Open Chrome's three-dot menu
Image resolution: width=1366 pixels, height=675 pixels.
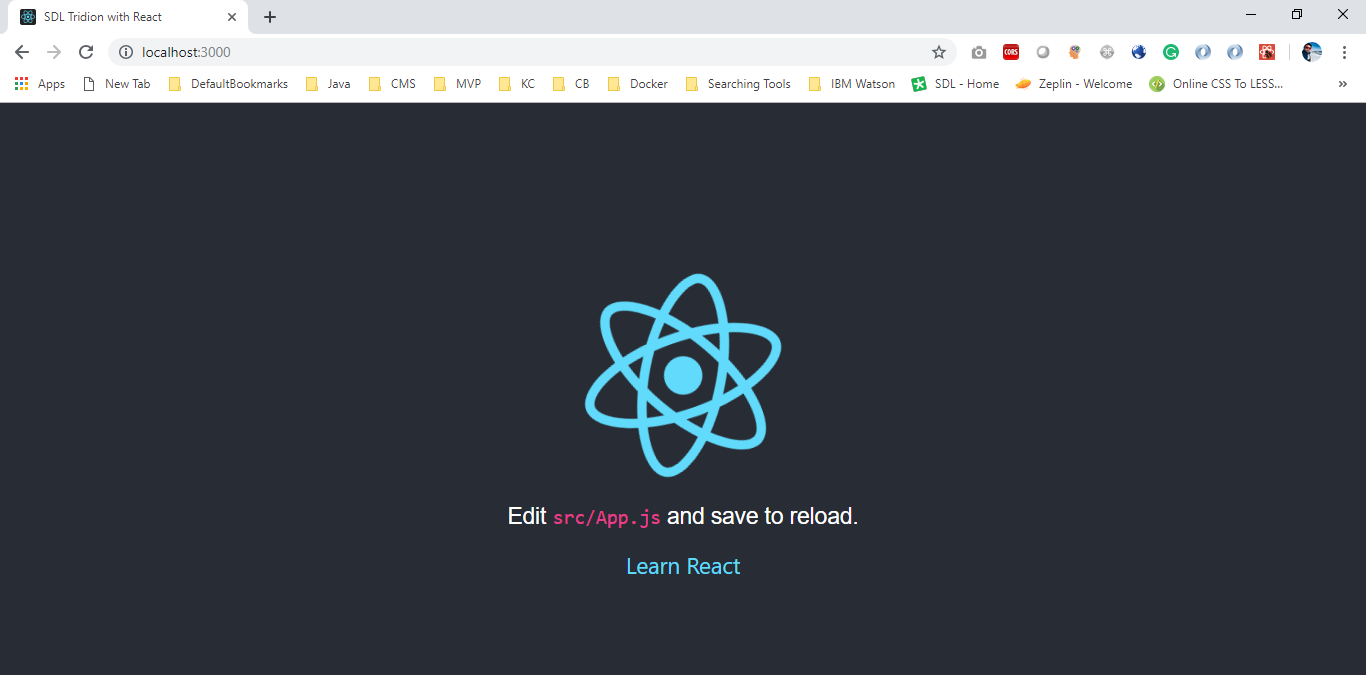point(1344,52)
